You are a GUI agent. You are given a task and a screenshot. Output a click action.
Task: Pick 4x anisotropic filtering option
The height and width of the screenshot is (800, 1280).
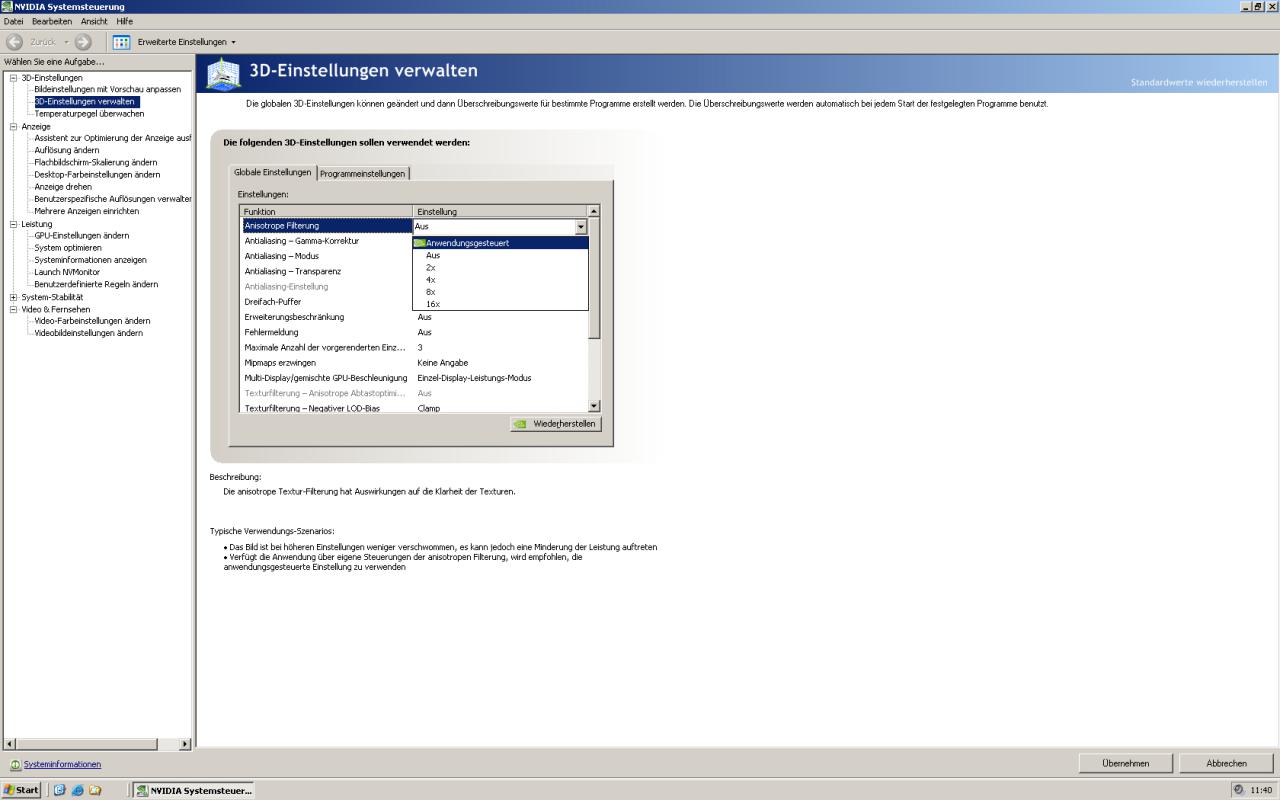click(x=500, y=279)
